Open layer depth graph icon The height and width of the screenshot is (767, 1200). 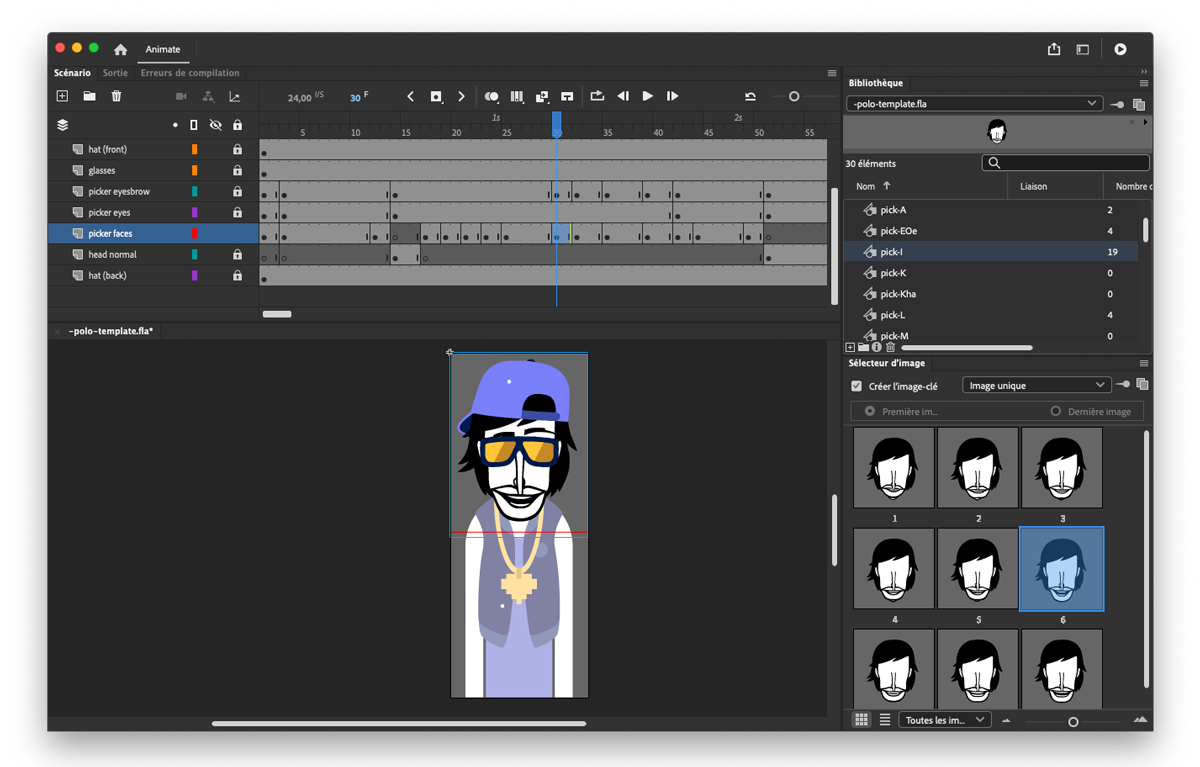[x=235, y=96]
